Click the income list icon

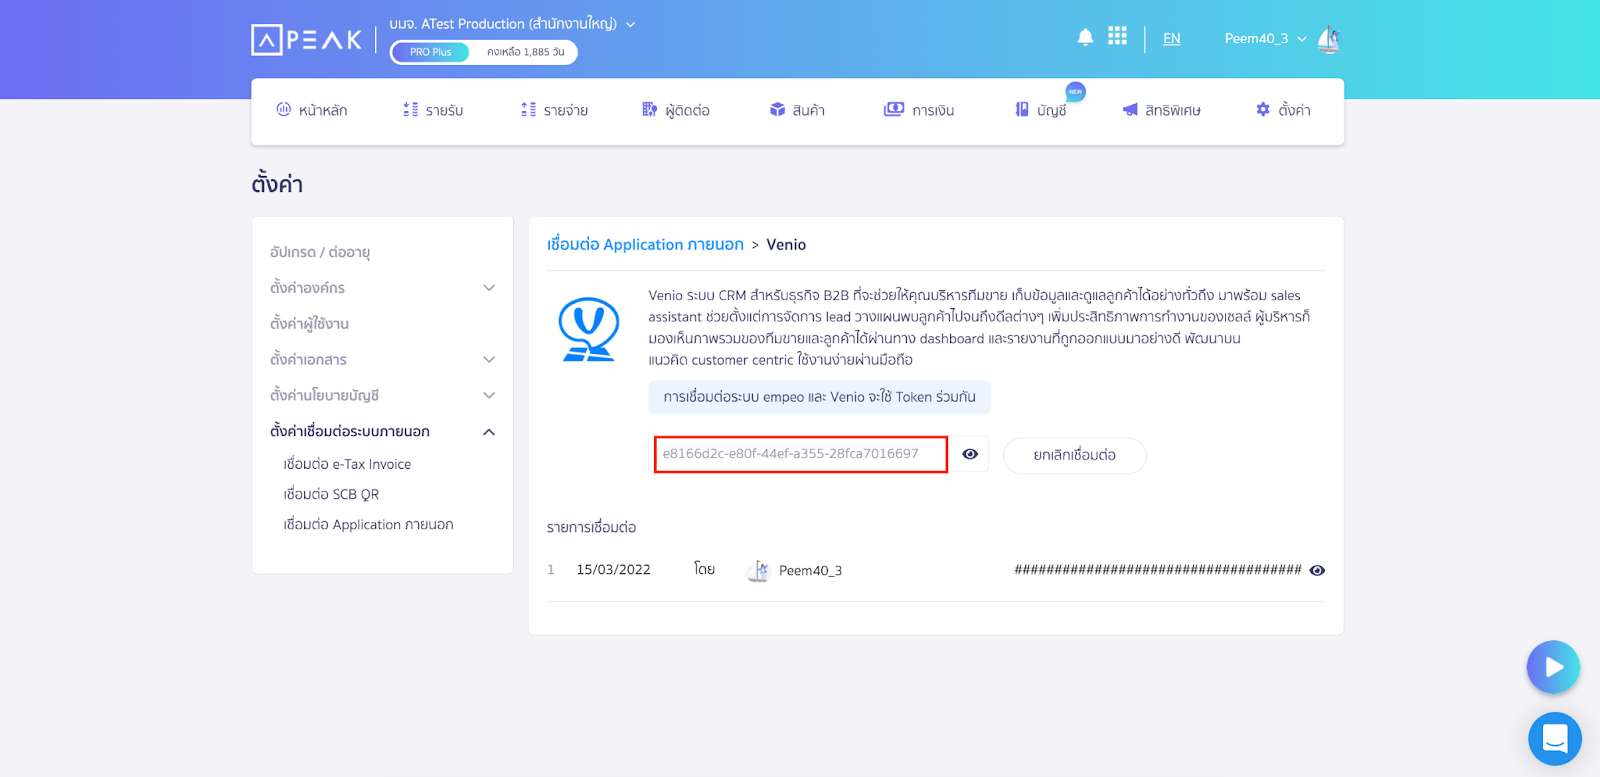[x=410, y=109]
